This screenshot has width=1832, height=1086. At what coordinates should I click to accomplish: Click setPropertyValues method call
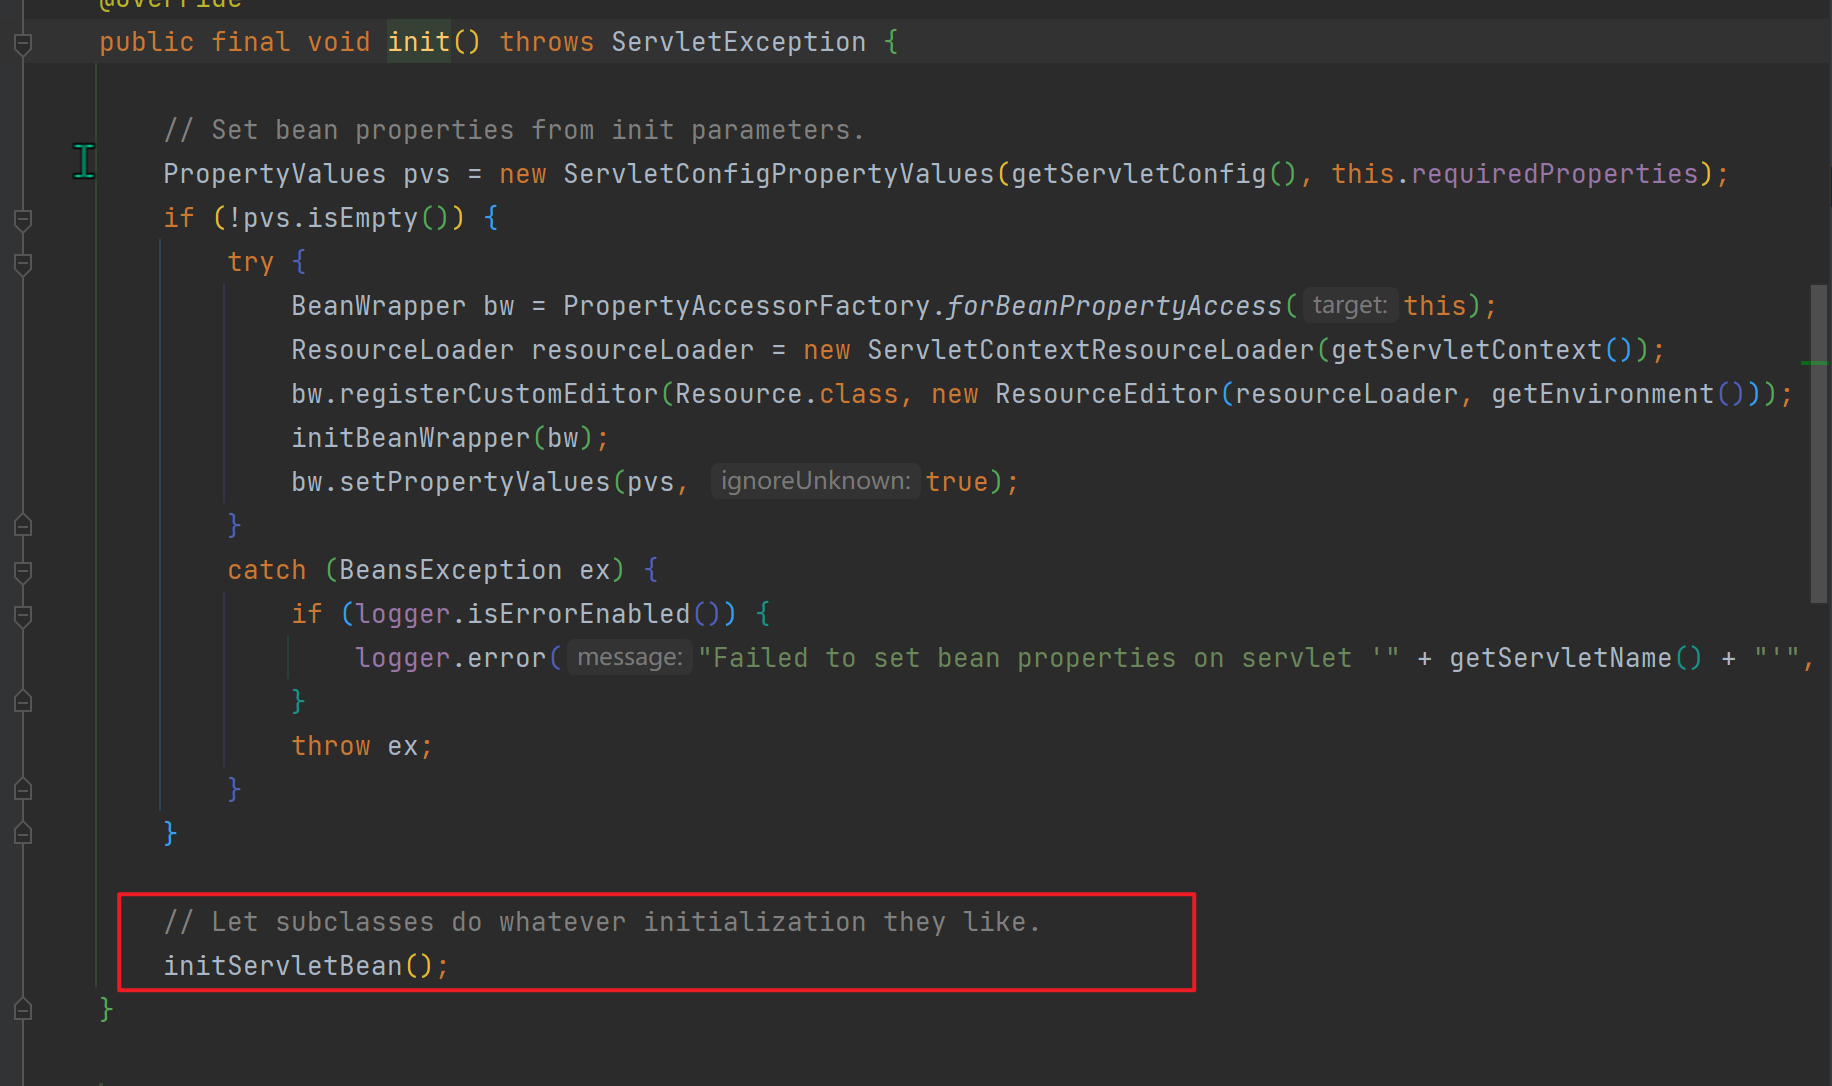[x=474, y=482]
